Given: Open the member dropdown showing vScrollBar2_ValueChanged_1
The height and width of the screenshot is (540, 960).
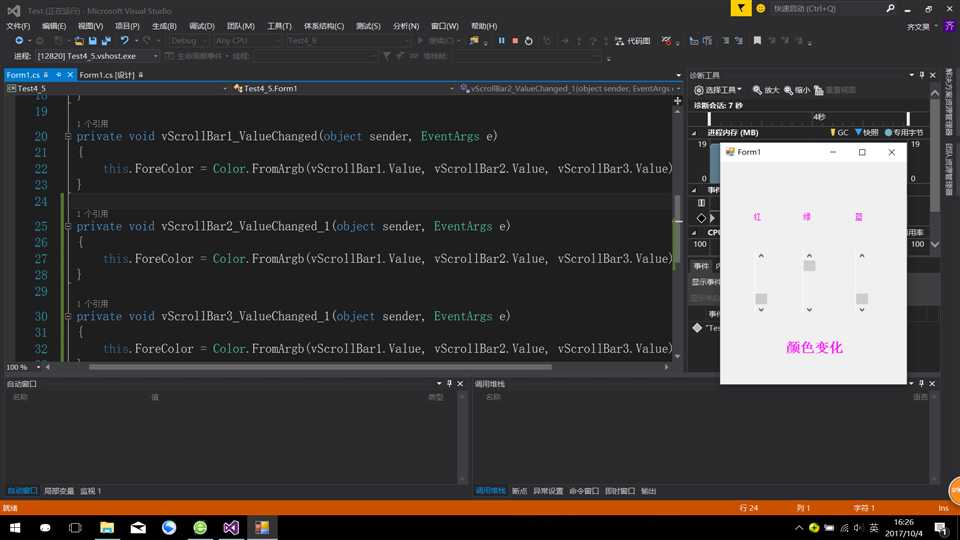Looking at the screenshot, I should click(570, 88).
